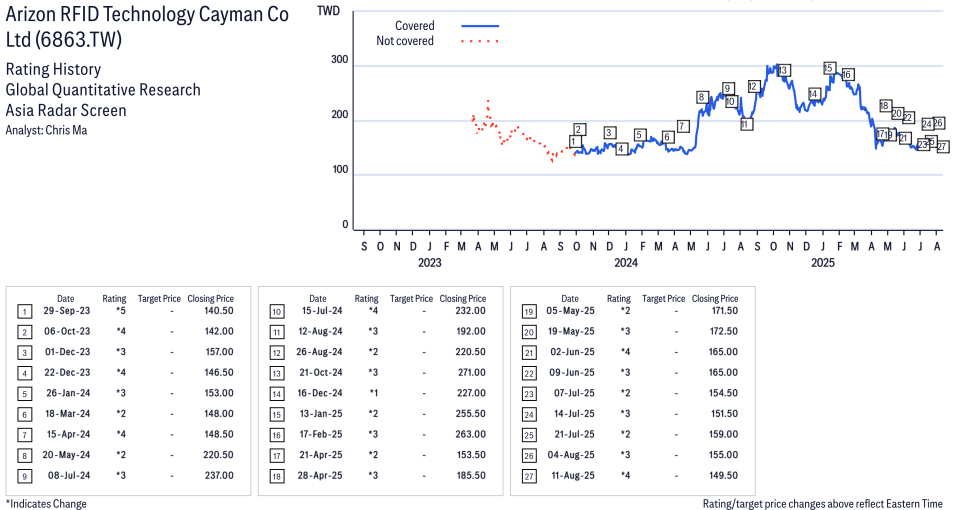
Task: Click 'Global Quantitative Research' text
Action: pyautogui.click(x=103, y=90)
